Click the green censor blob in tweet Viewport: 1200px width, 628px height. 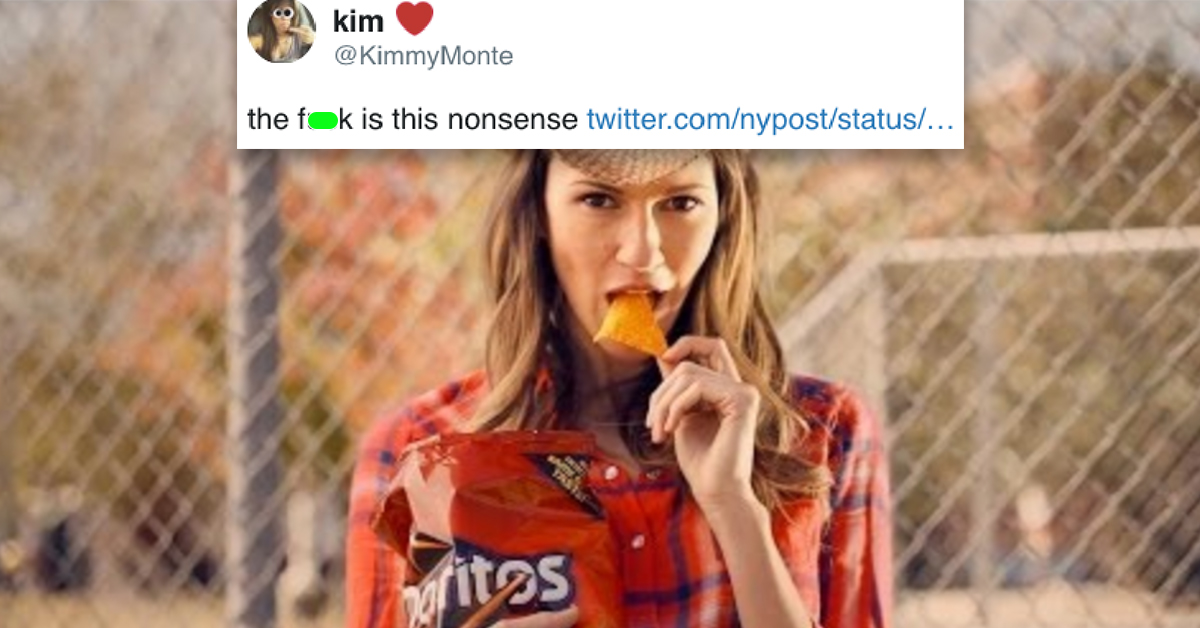pos(320,121)
